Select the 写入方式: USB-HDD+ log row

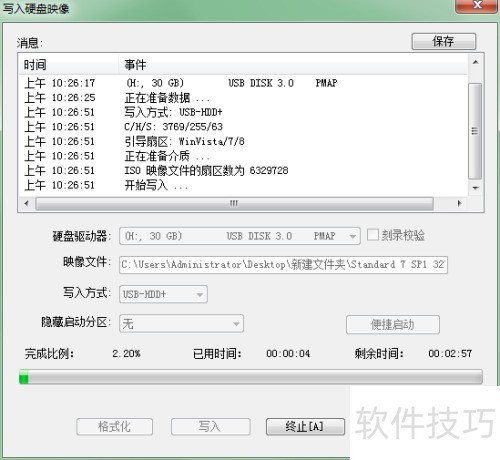click(243, 112)
